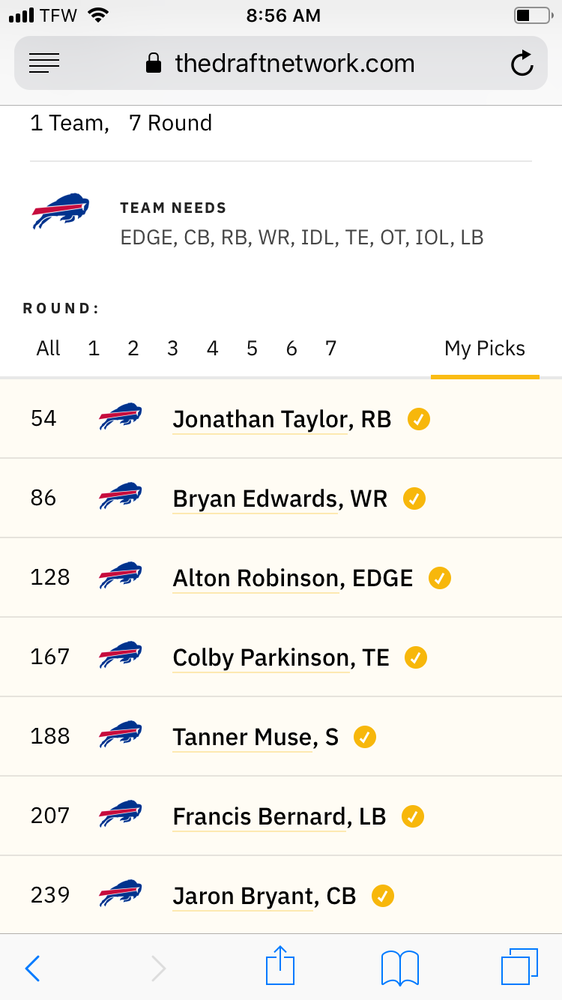
Task: Tap the checkmark next to Alton Robinson
Action: pyautogui.click(x=440, y=578)
